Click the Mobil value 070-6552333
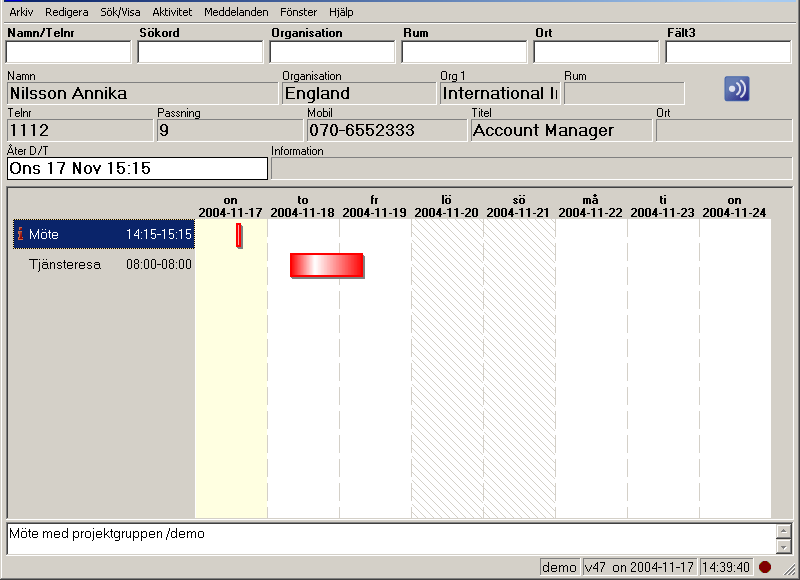This screenshot has width=800, height=580. pyautogui.click(x=387, y=131)
